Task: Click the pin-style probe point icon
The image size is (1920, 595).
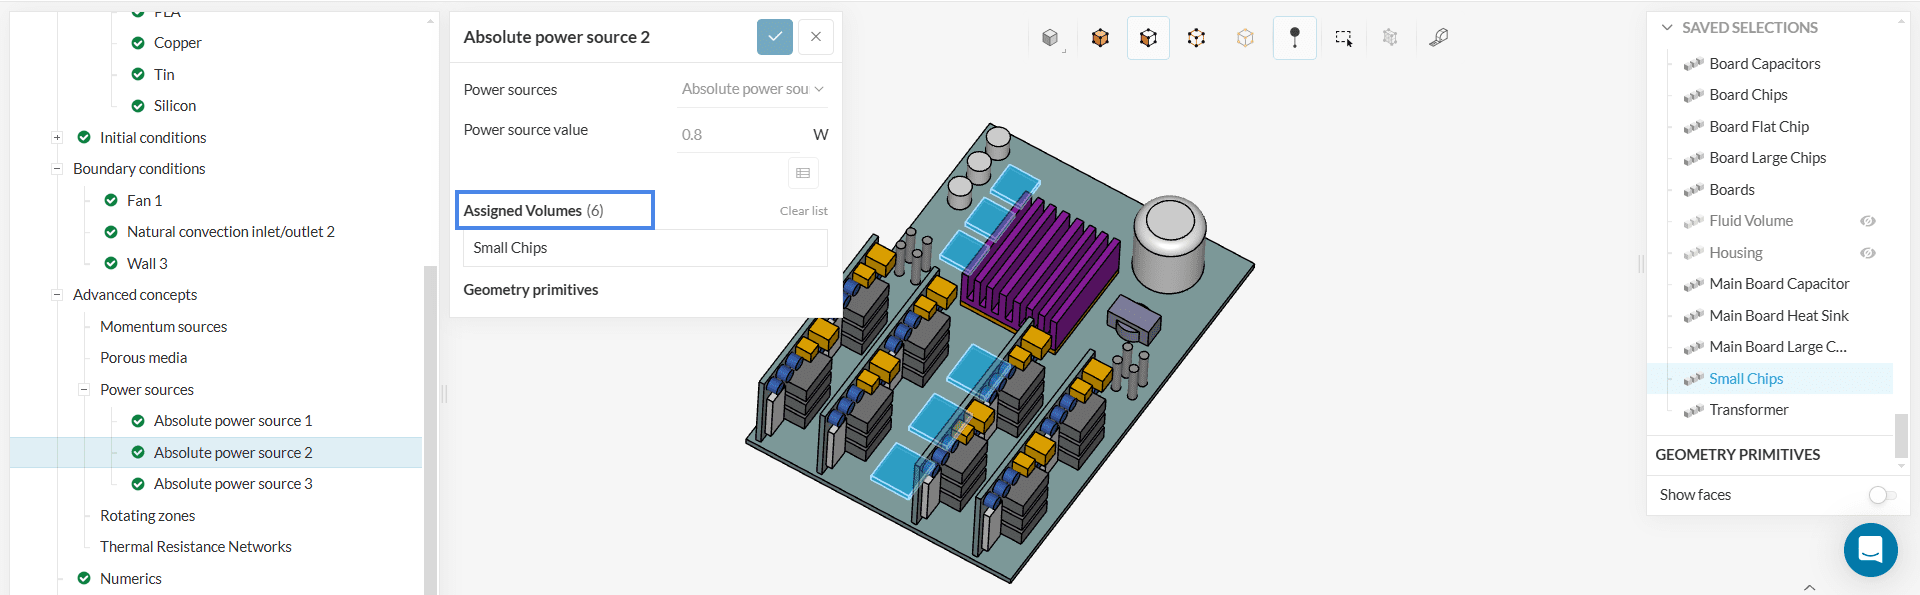Action: click(1294, 38)
